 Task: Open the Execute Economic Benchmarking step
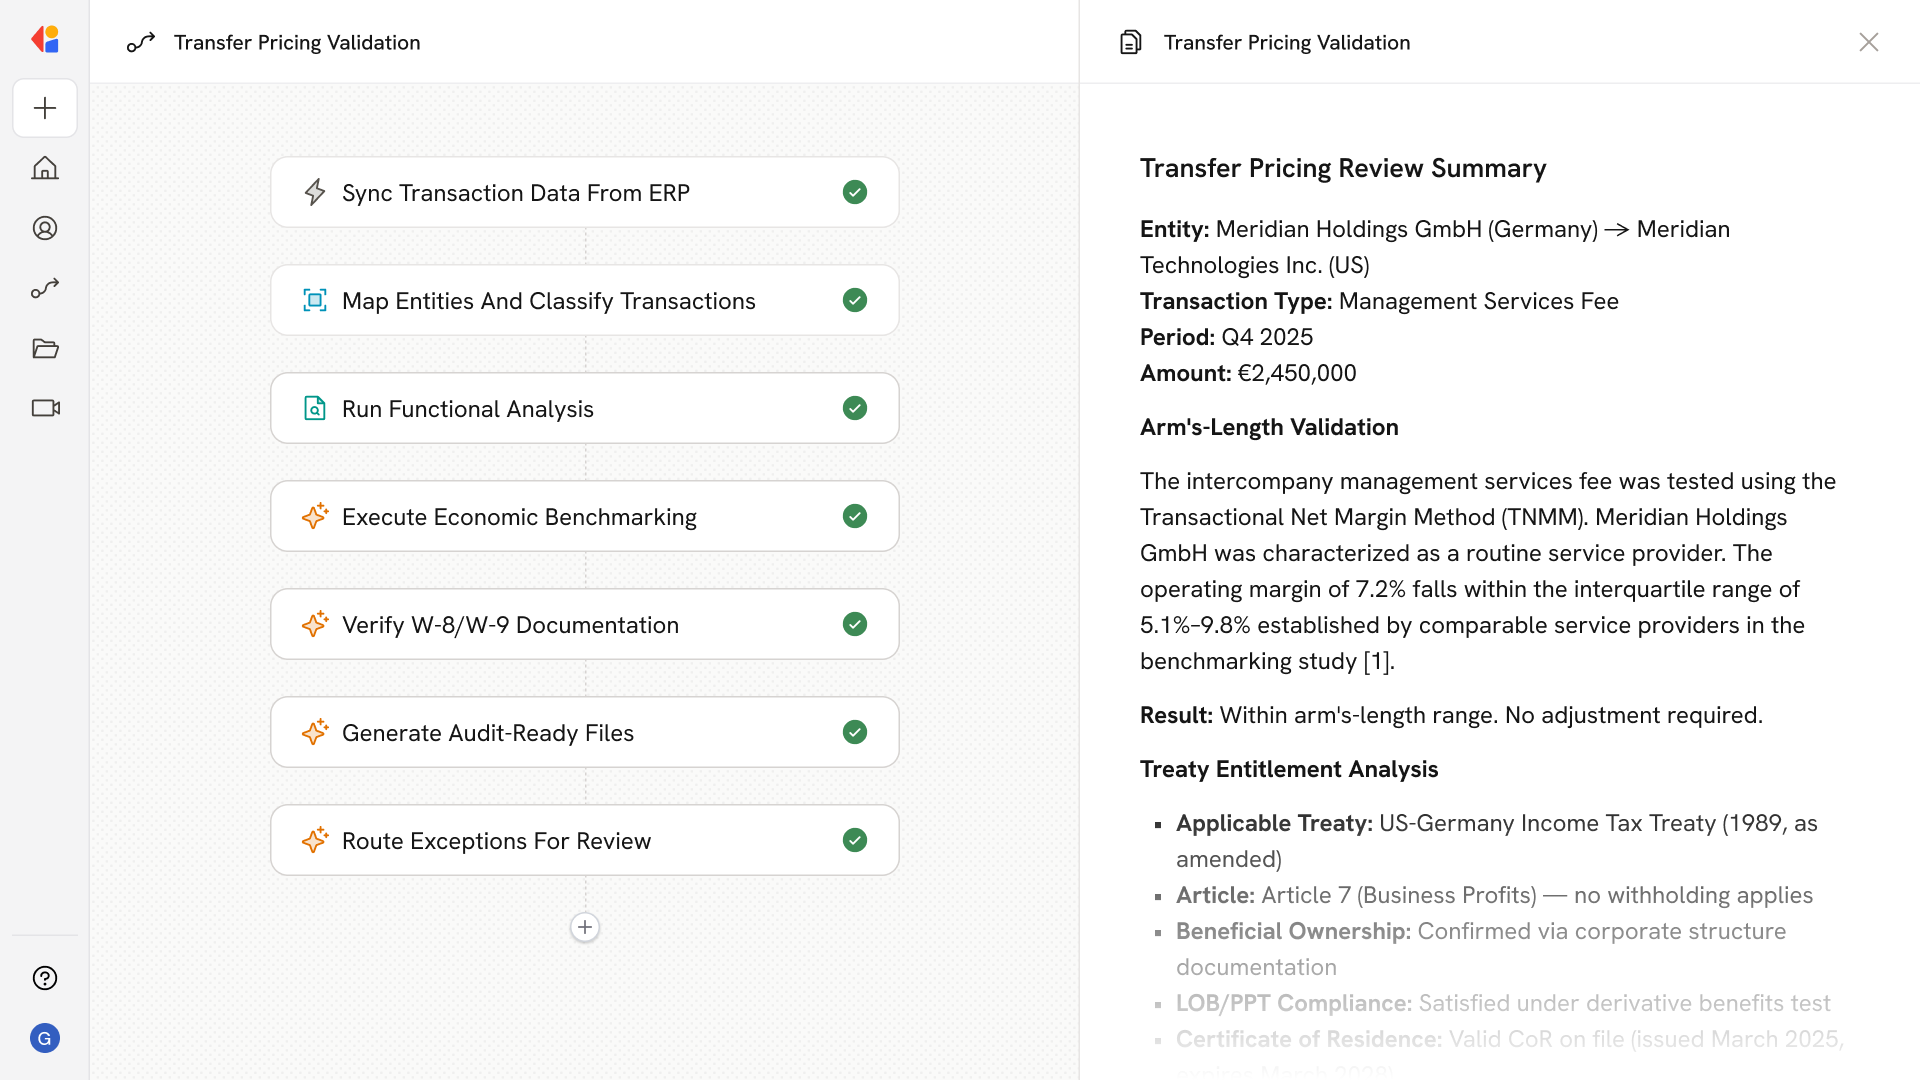[x=519, y=517]
